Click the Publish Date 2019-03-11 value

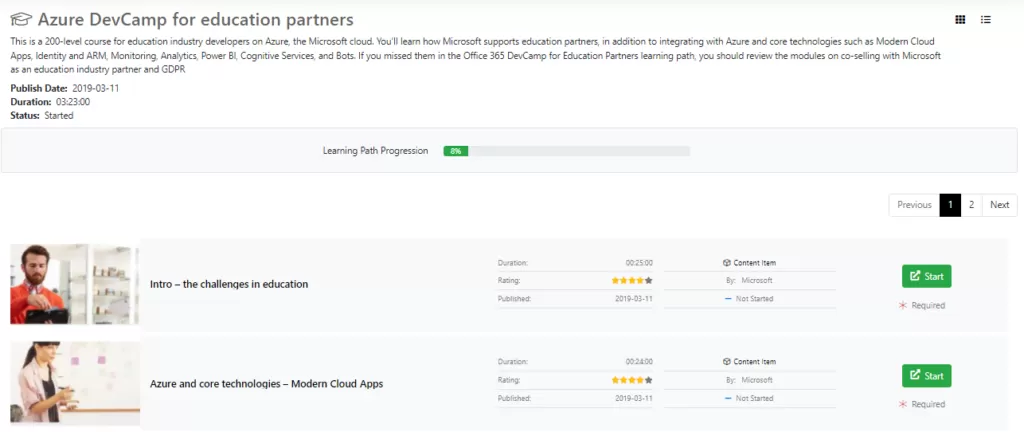(x=95, y=88)
